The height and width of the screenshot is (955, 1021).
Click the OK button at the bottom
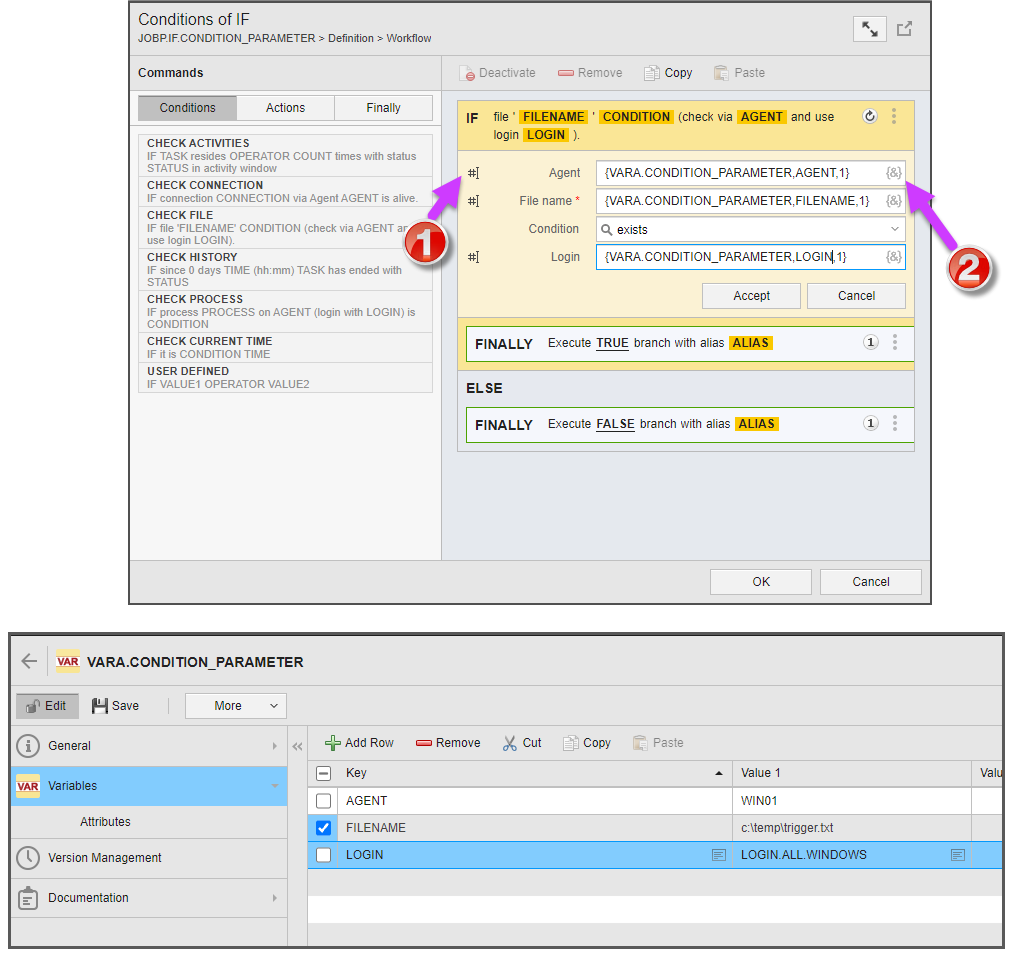(760, 581)
